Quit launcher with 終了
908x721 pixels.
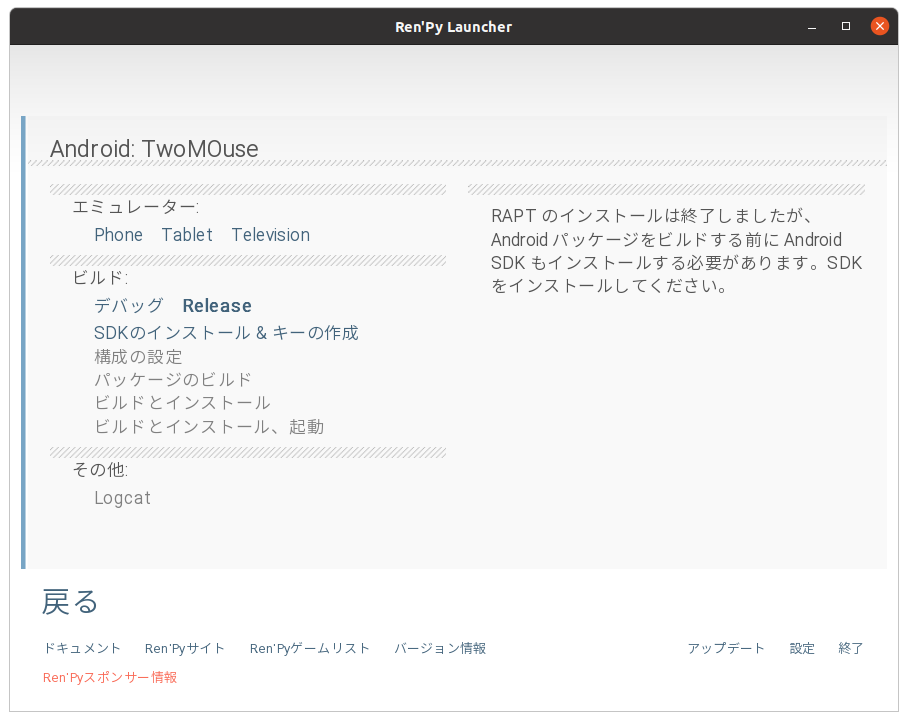click(851, 648)
